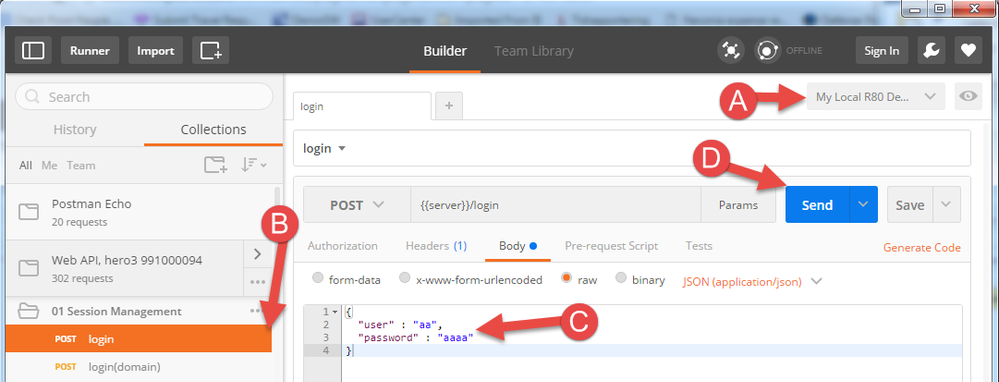Click the interceptor satellite icon
The height and width of the screenshot is (382, 999).
click(730, 51)
